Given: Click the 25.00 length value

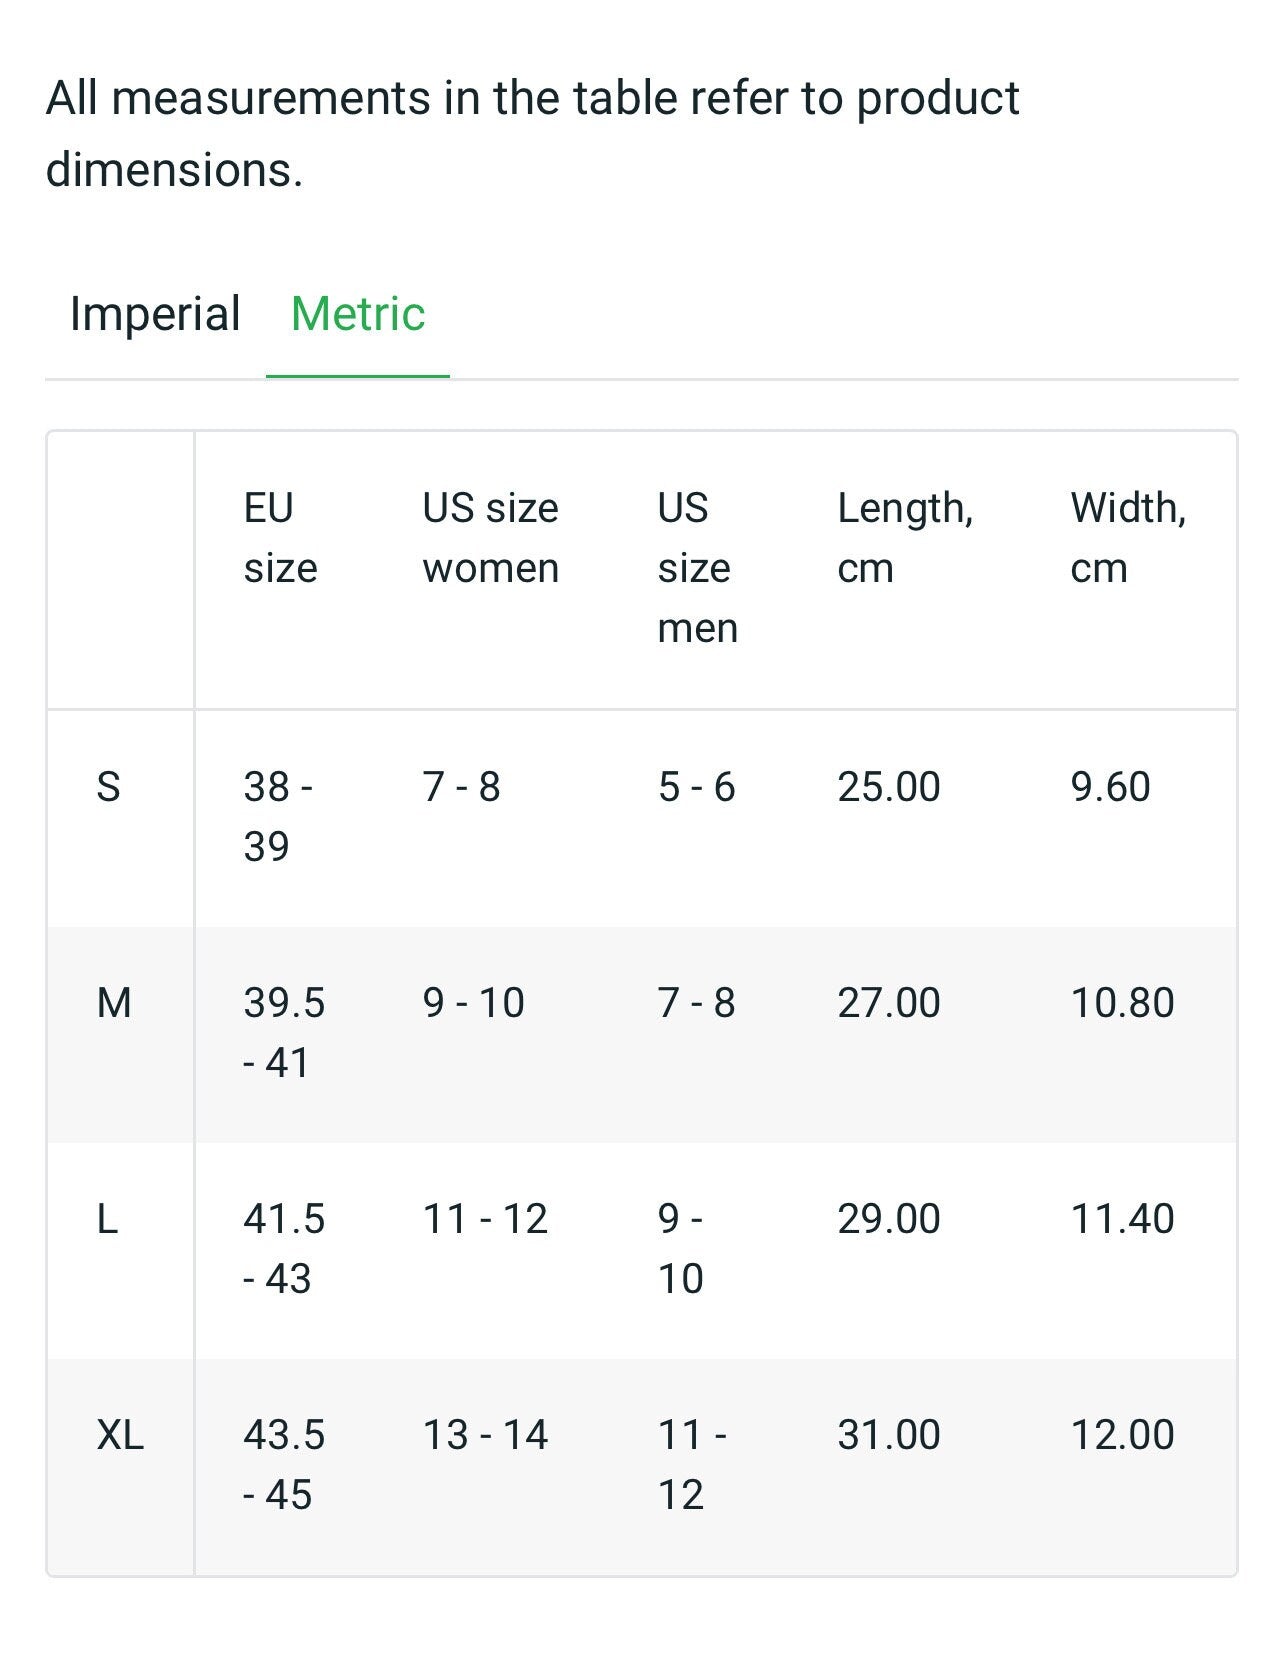Looking at the screenshot, I should [x=888, y=788].
